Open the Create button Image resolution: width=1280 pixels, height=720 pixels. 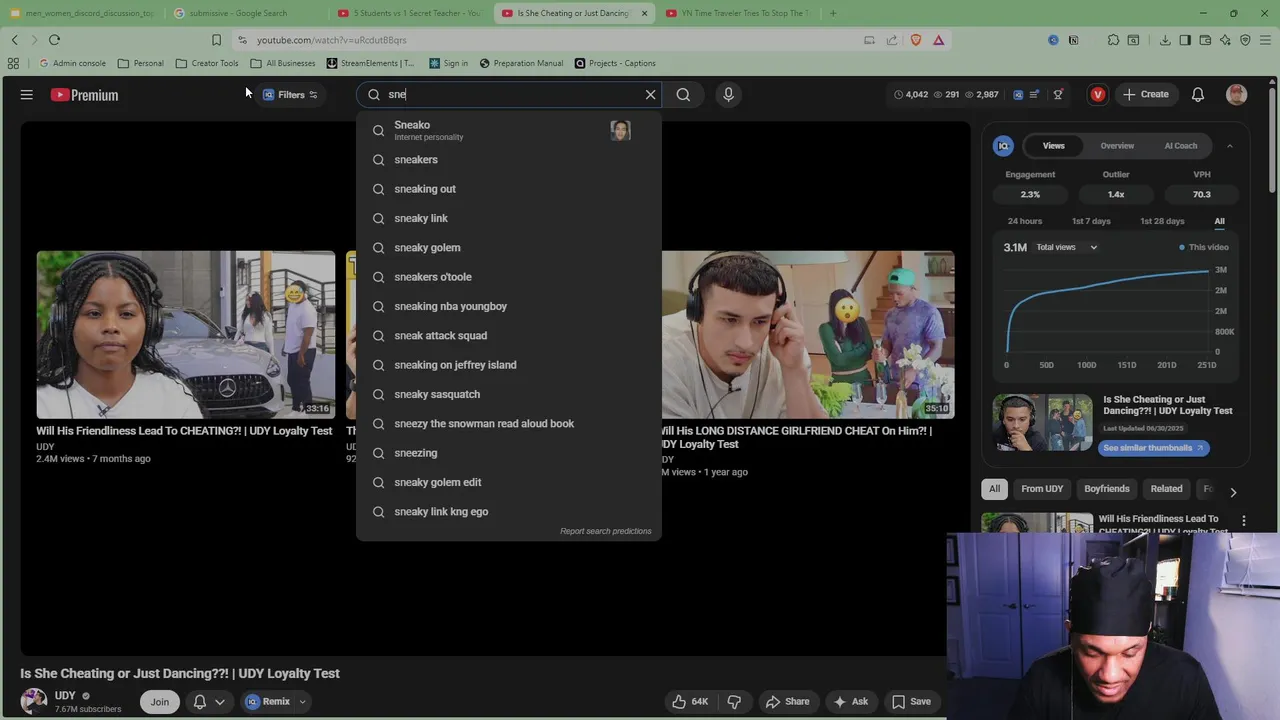tap(1146, 94)
